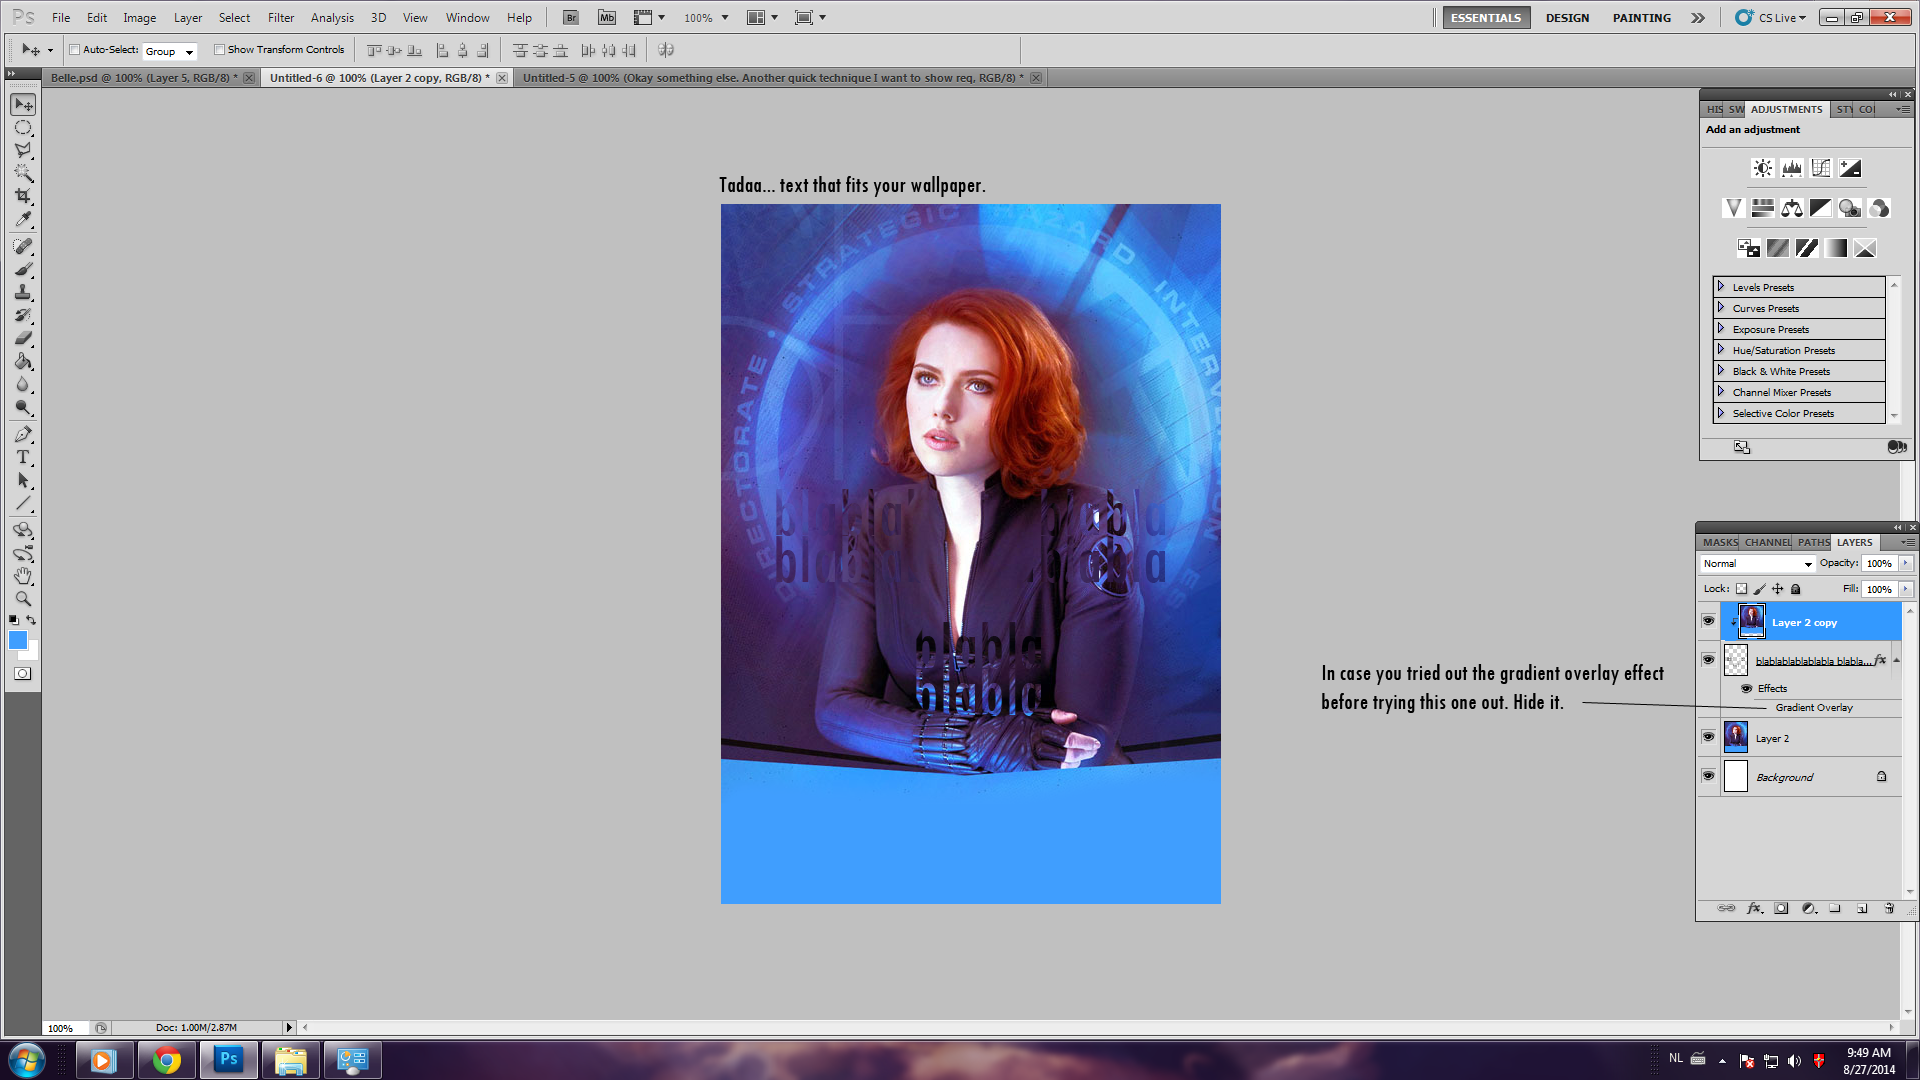Open the blend mode Normal dropdown

tap(1757, 564)
